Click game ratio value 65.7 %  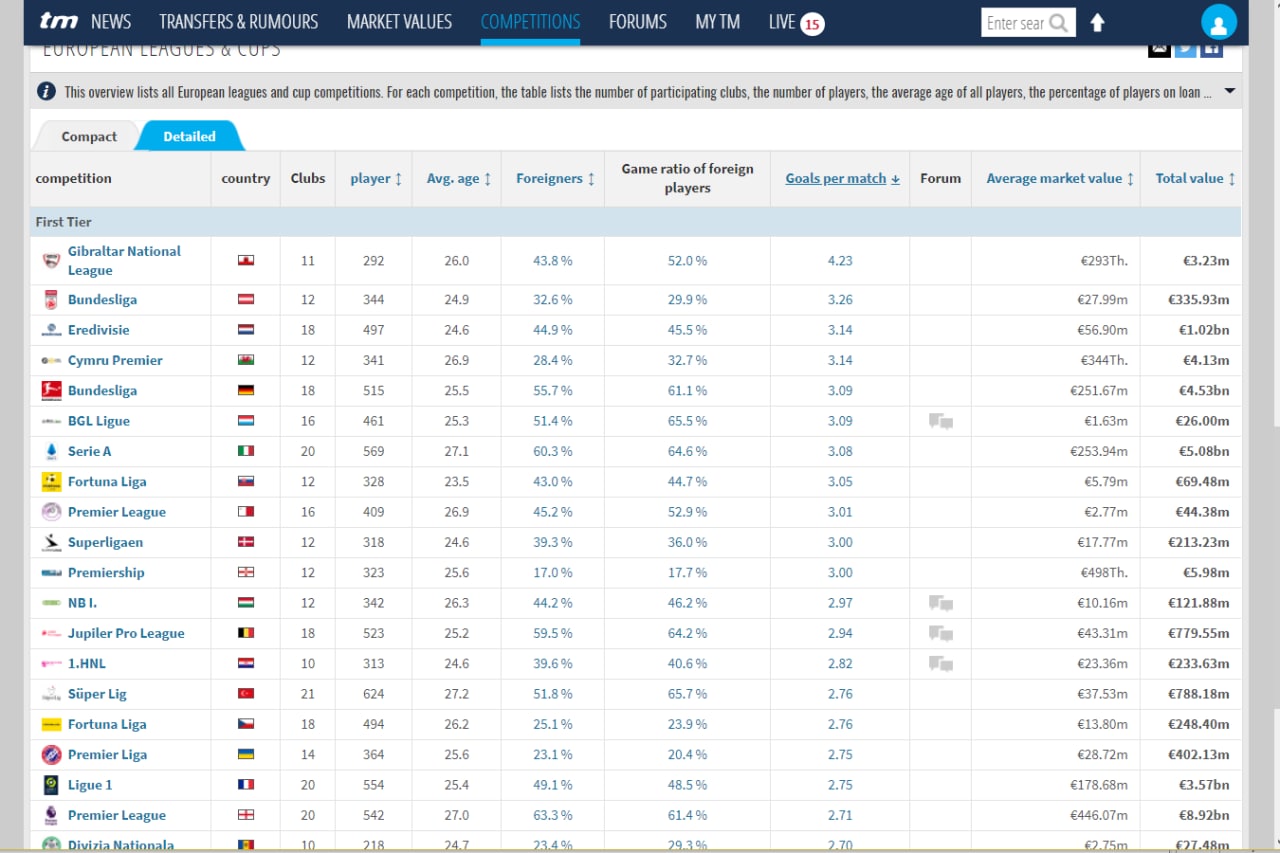coord(687,693)
